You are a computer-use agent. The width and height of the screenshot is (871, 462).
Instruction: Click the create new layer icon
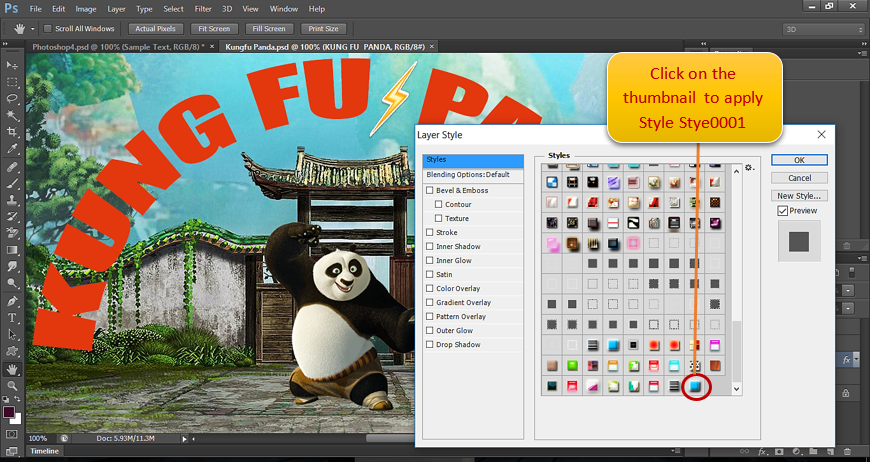tap(830, 451)
